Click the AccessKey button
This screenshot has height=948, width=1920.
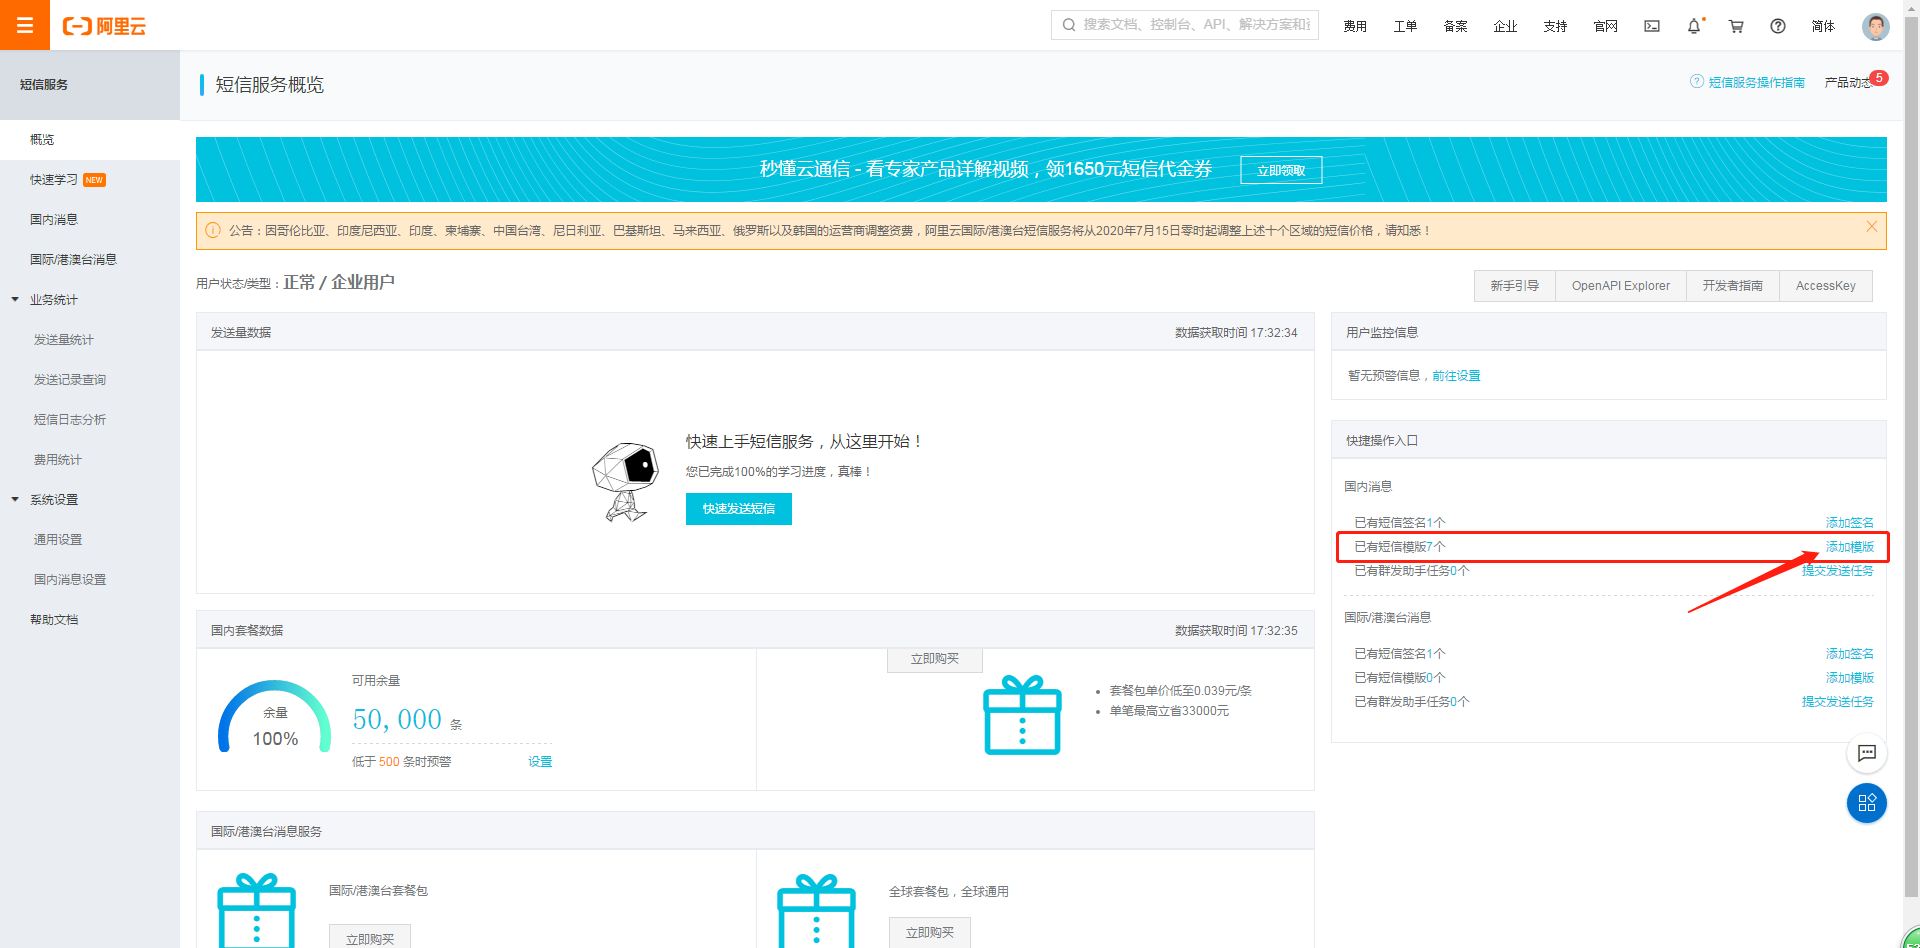(x=1826, y=286)
